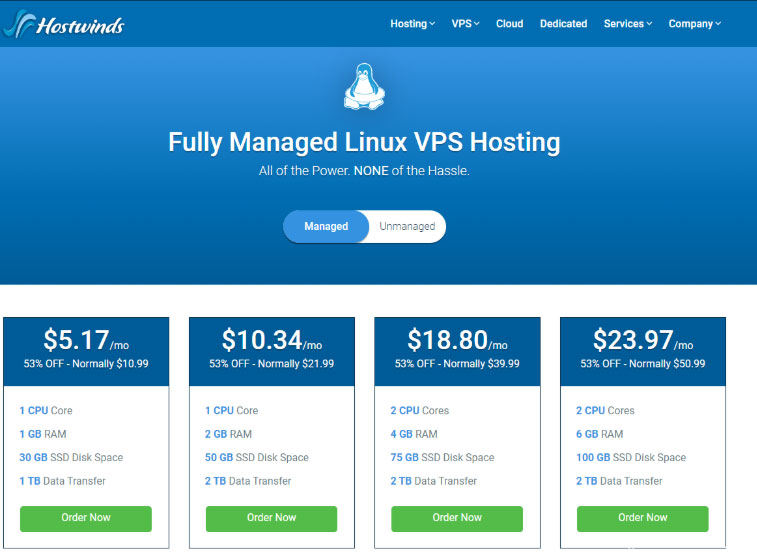
Task: Click the $23.97/mo price header
Action: [642, 342]
